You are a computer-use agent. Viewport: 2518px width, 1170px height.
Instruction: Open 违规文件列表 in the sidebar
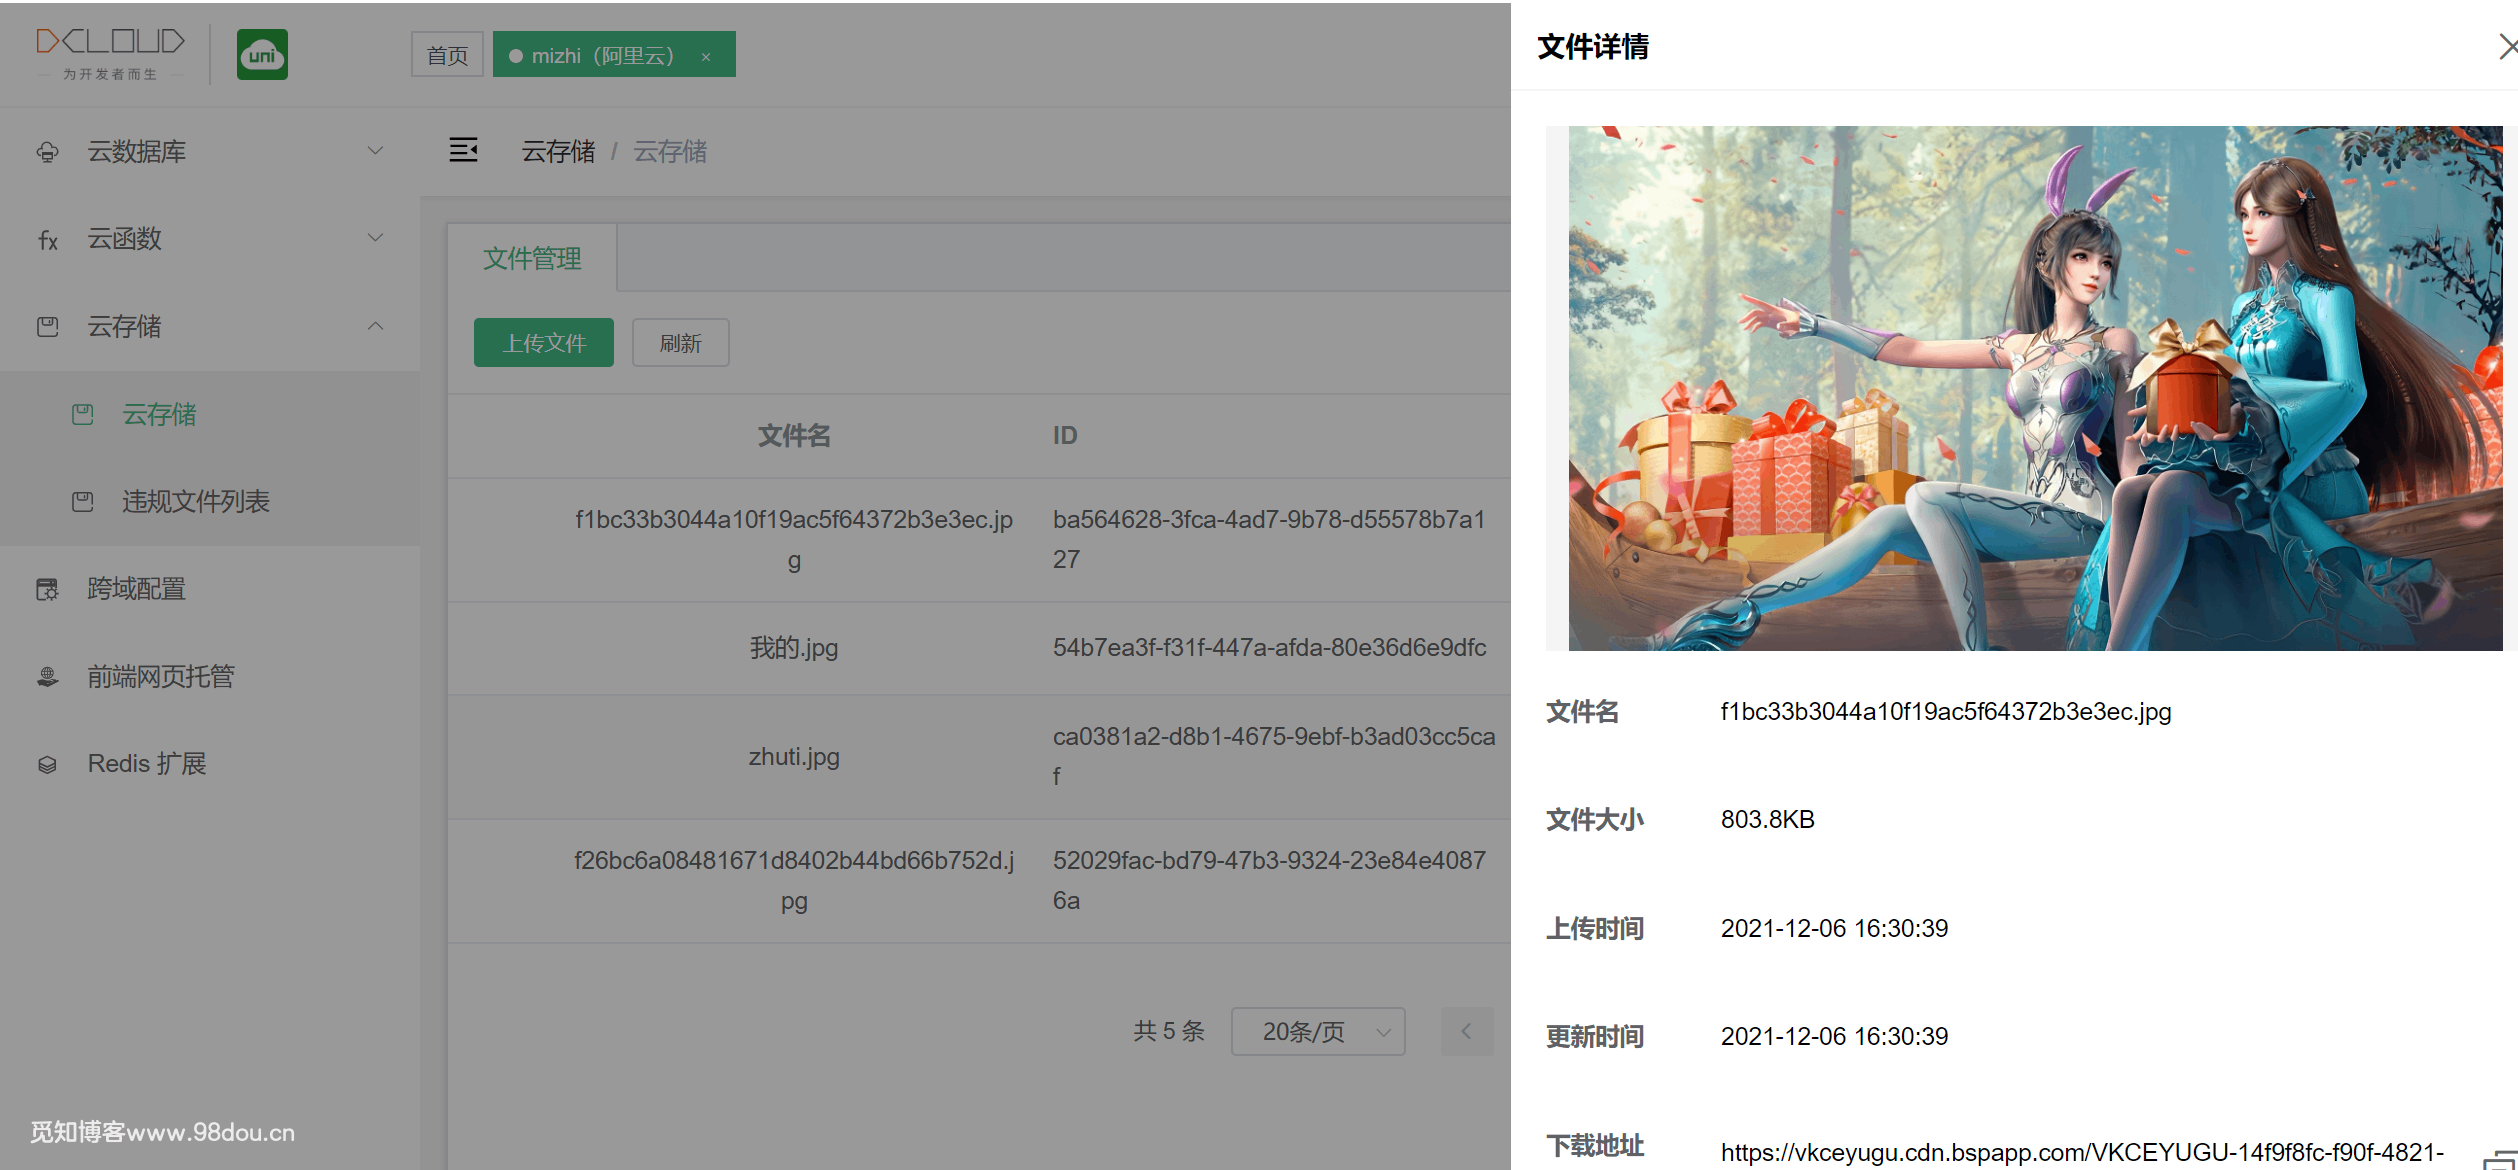click(210, 502)
